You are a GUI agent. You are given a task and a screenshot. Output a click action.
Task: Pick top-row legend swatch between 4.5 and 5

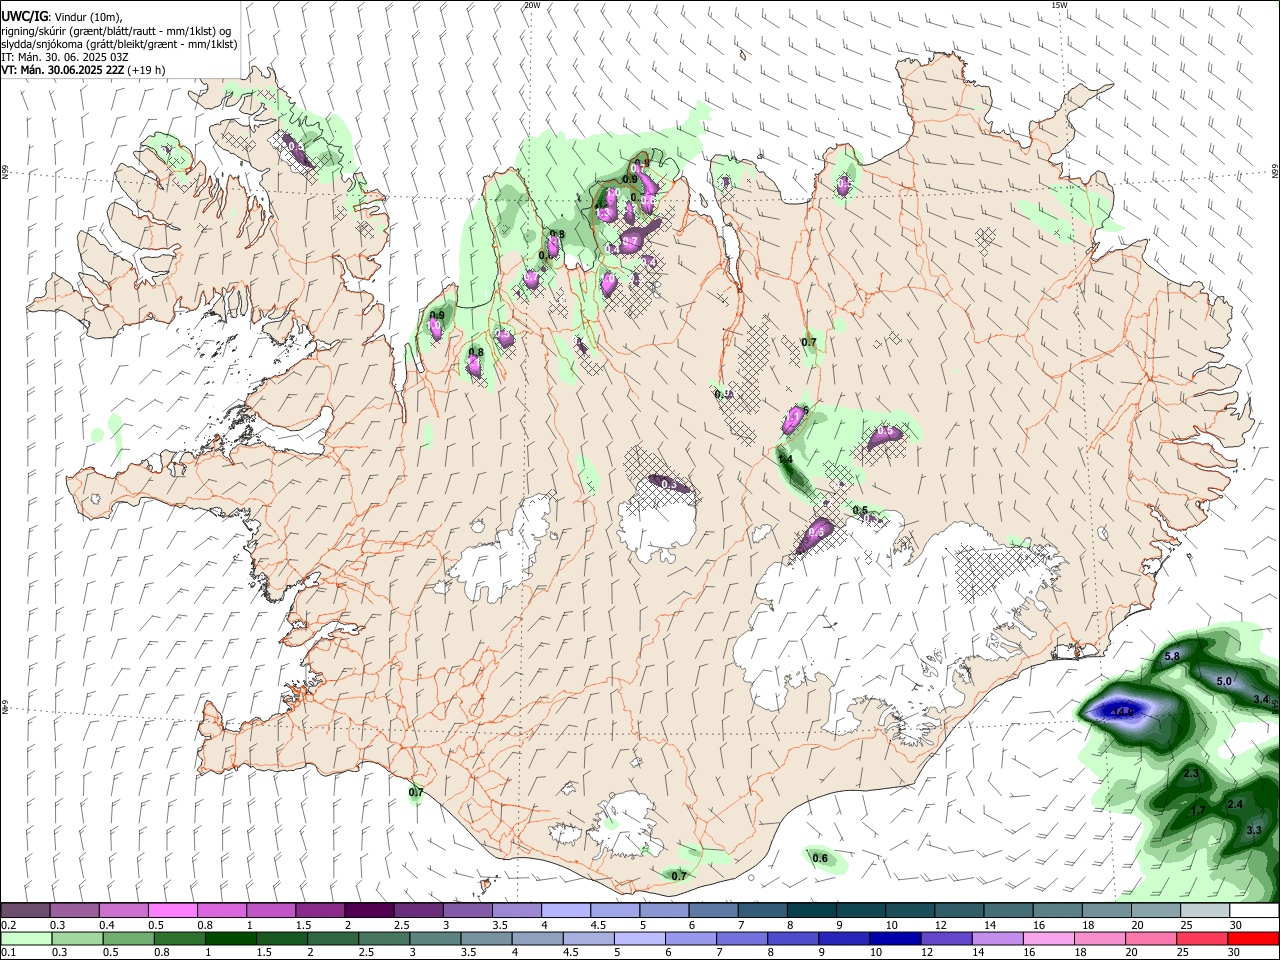pyautogui.click(x=614, y=911)
